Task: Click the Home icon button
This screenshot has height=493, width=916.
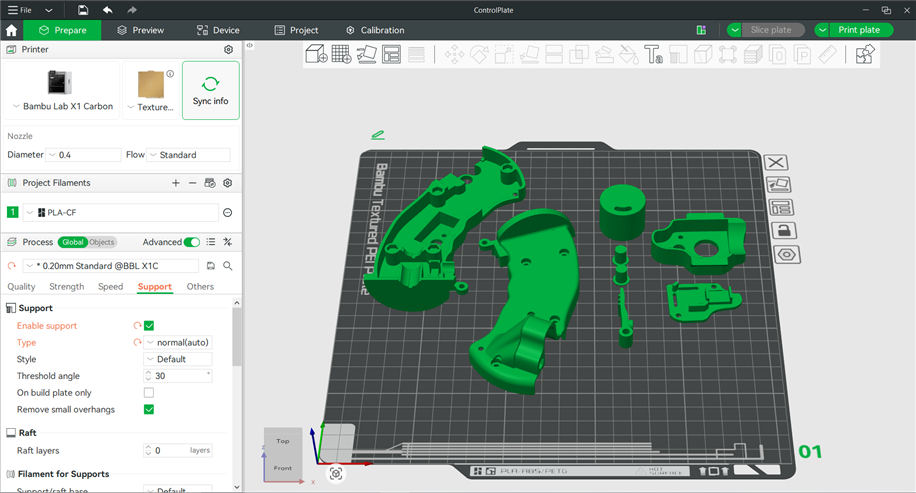Action: pyautogui.click(x=12, y=30)
